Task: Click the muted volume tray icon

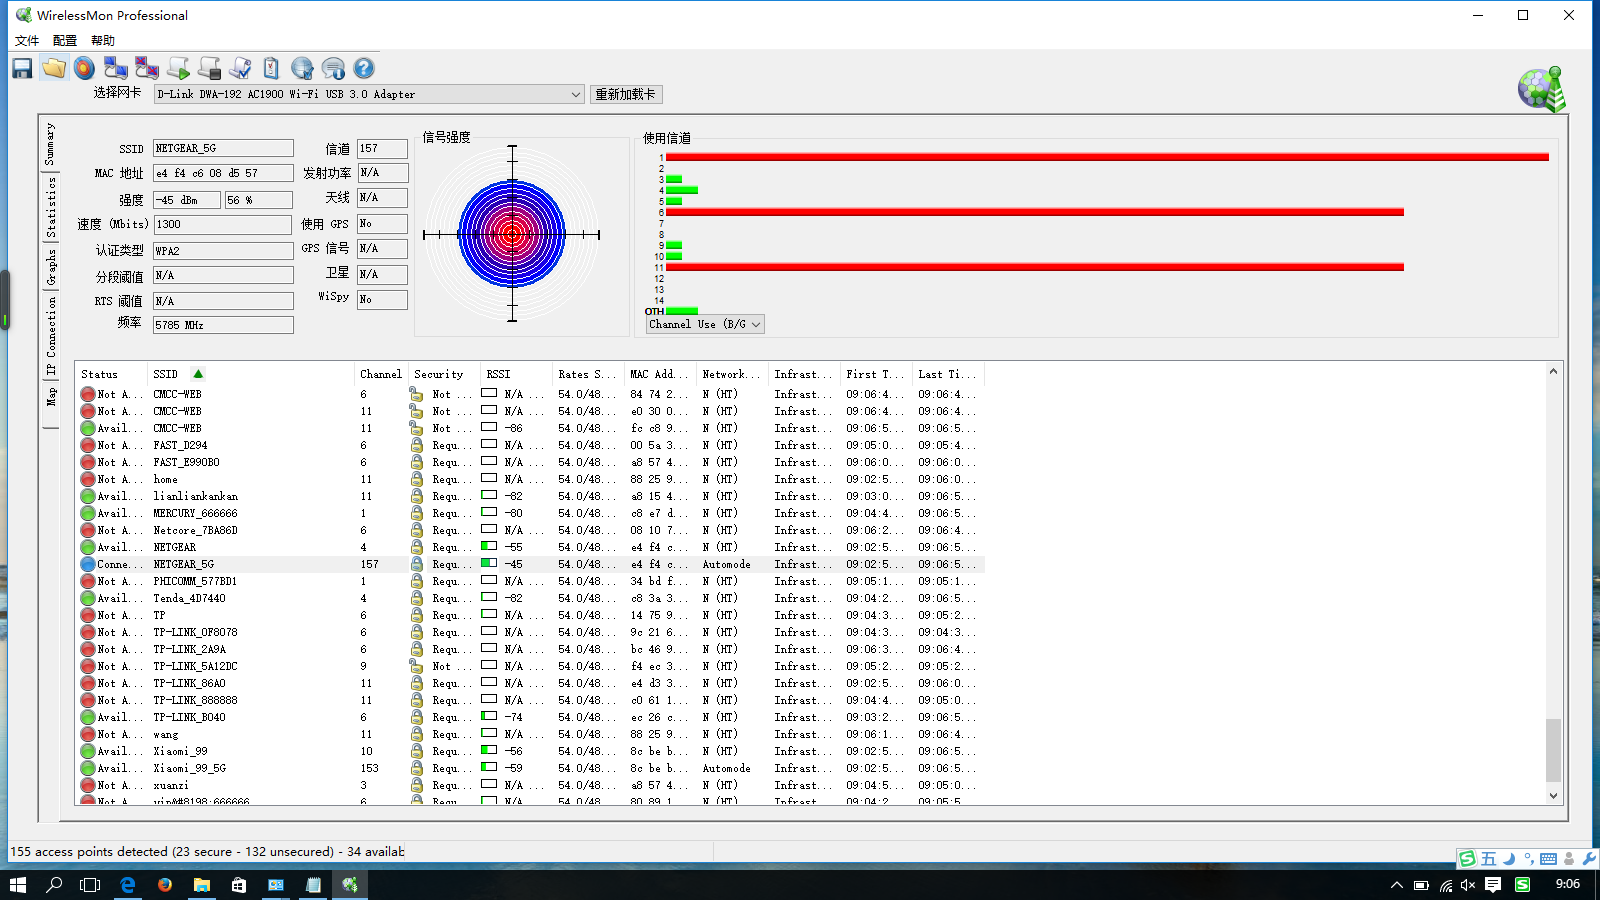Action: (x=1468, y=885)
